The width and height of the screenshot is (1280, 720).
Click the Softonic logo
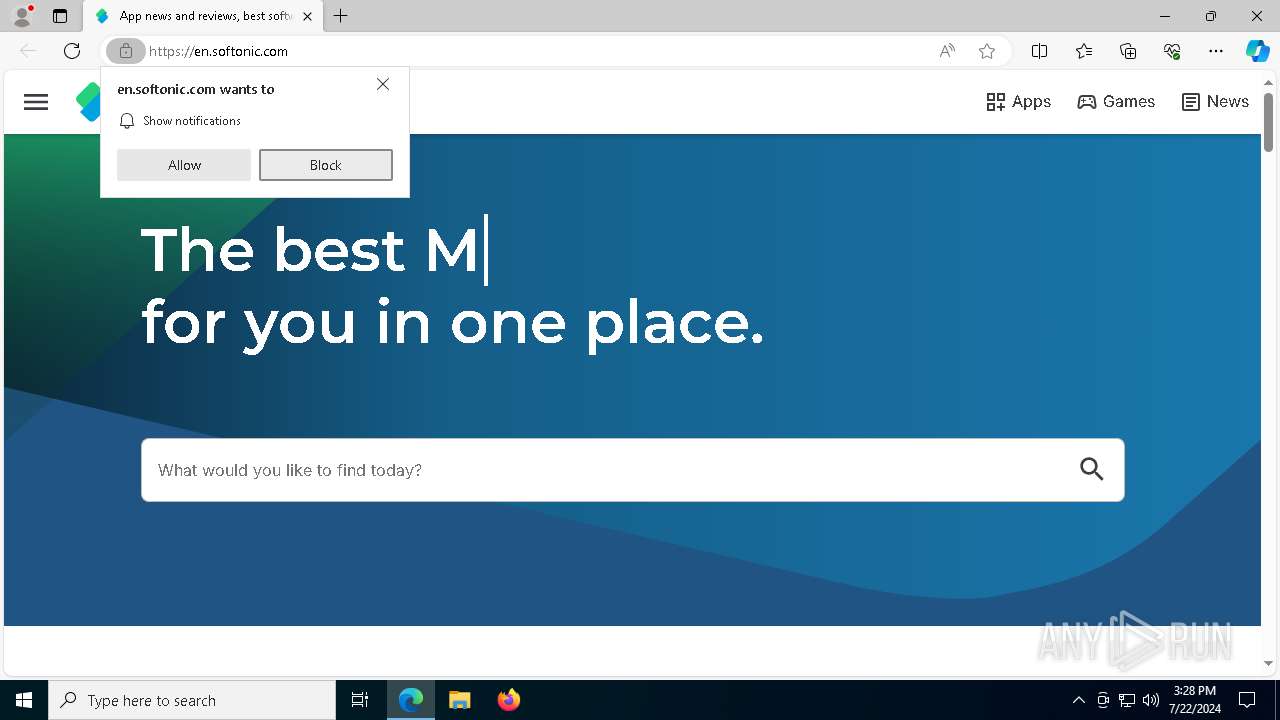(88, 102)
